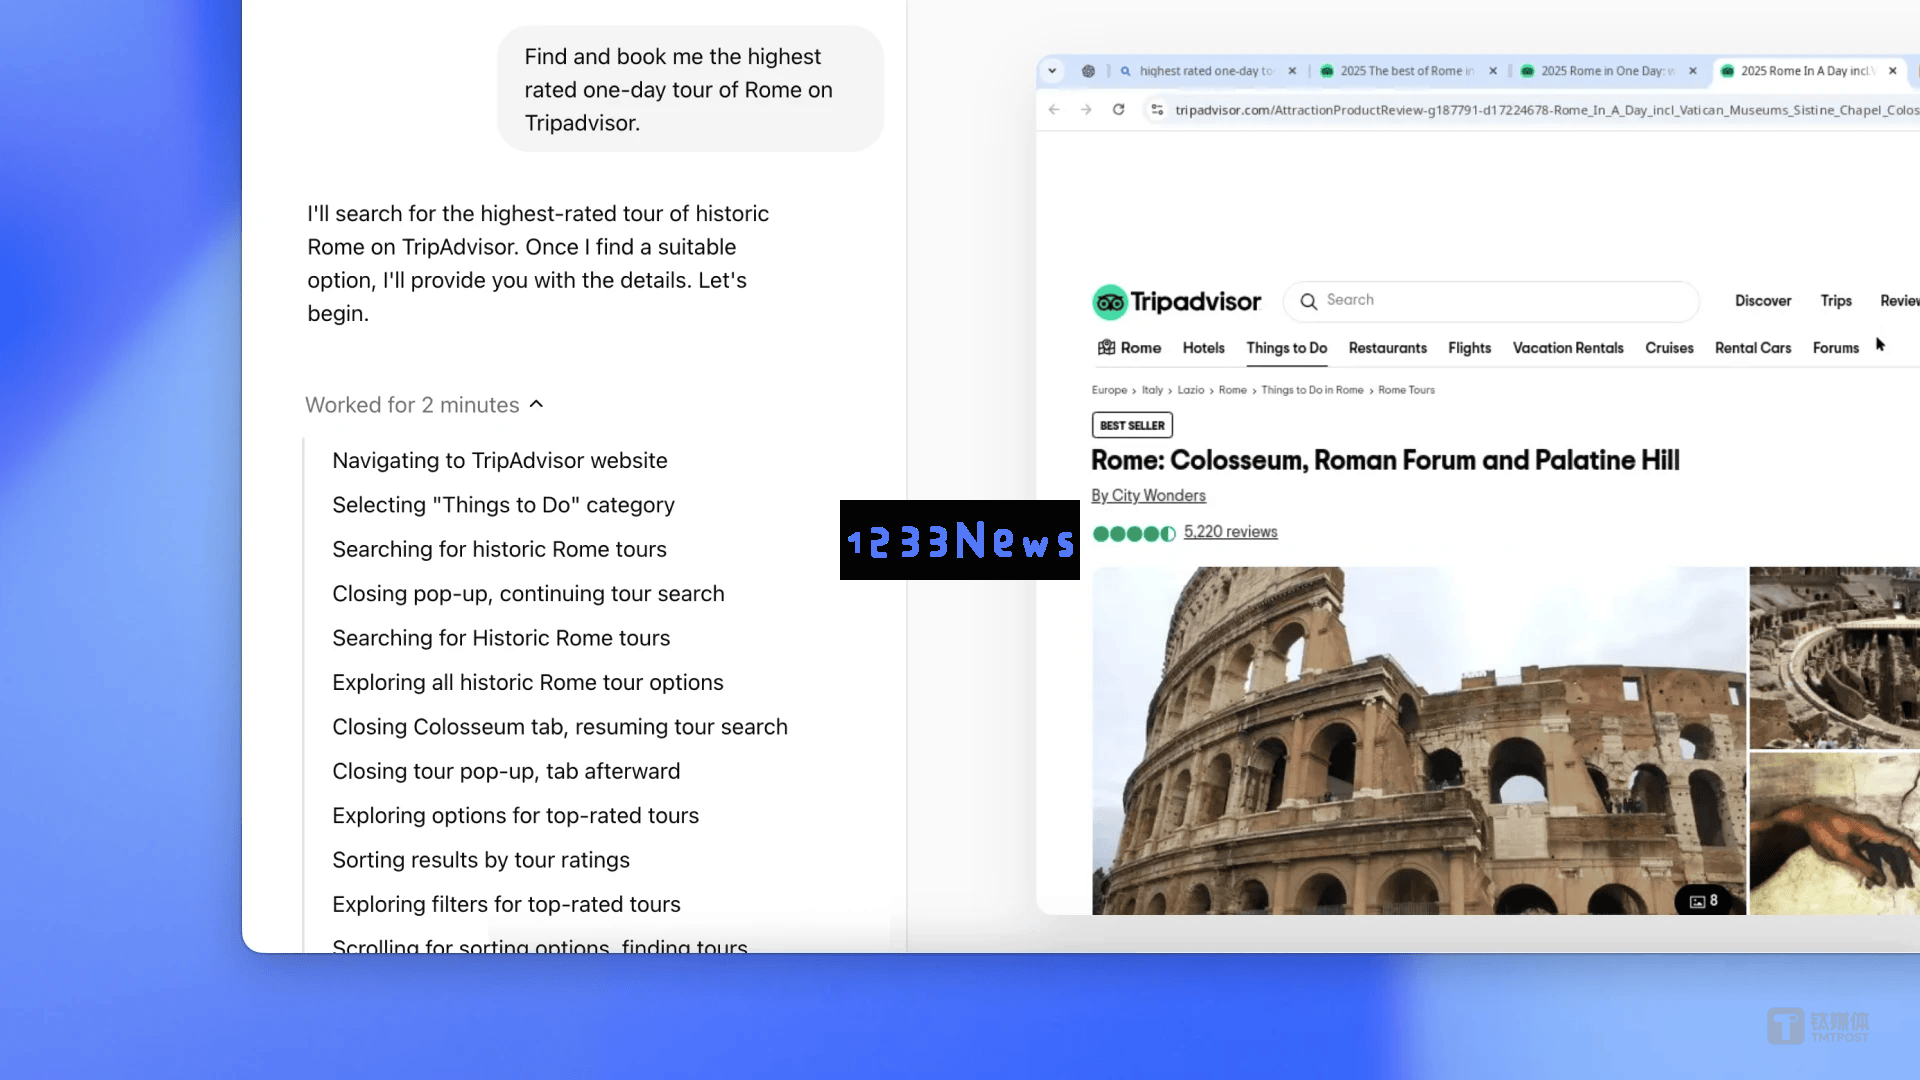The image size is (1920, 1080).
Task: Close the '2025 The best of Rome in' tab
Action: [x=1493, y=71]
